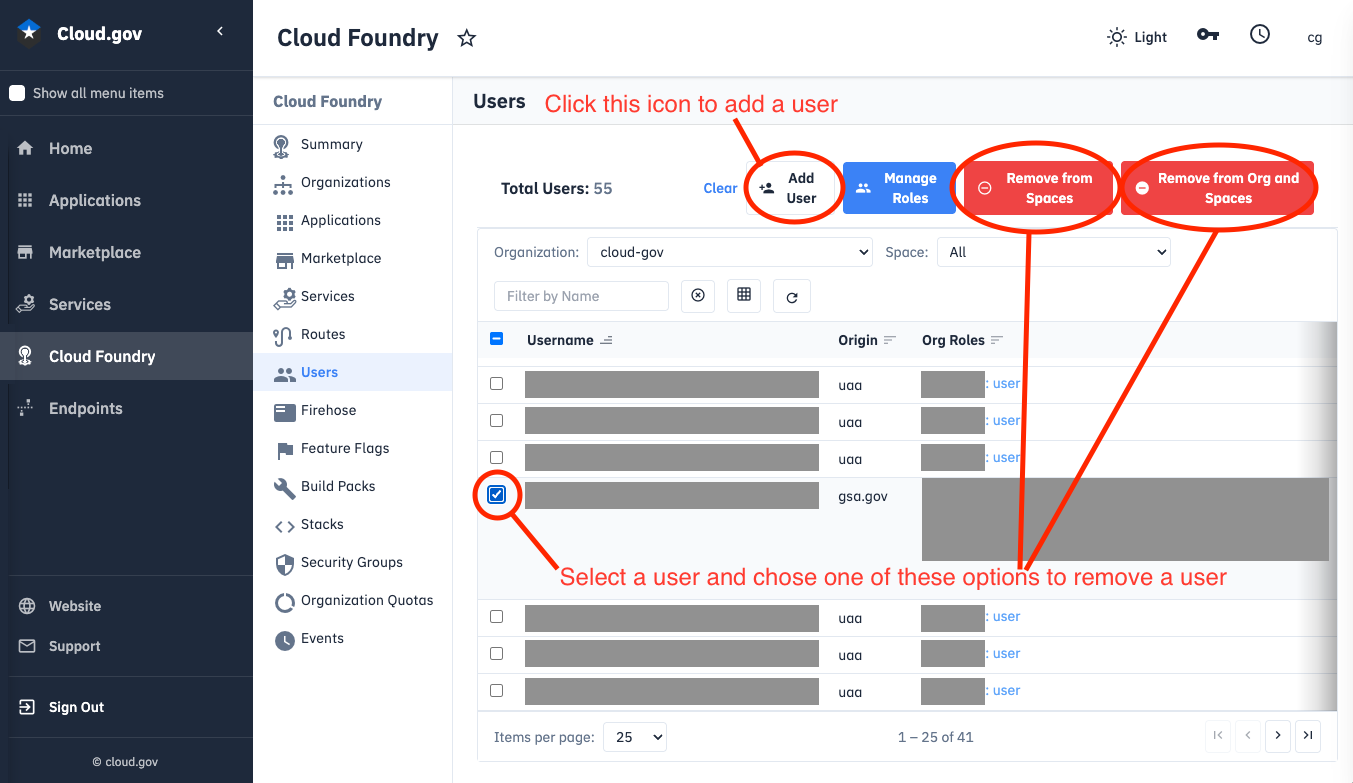The image size is (1353, 783).
Task: Check the last uaa user row checkbox
Action: [x=497, y=691]
